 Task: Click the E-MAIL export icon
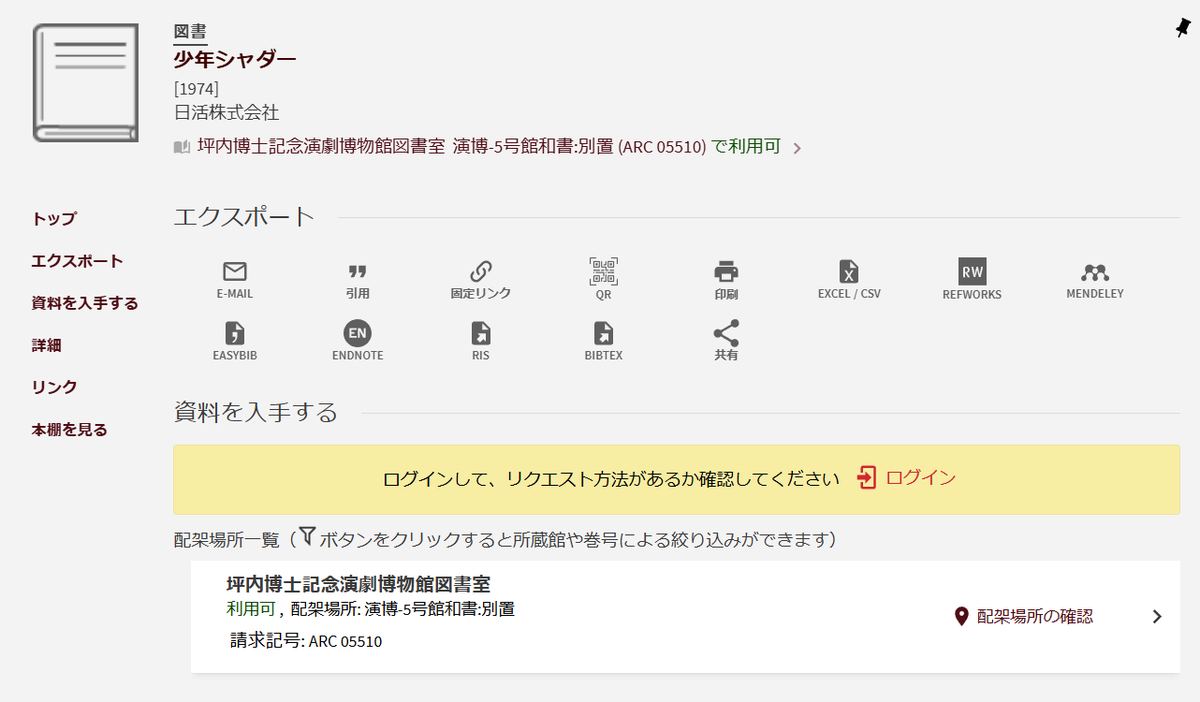(234, 271)
